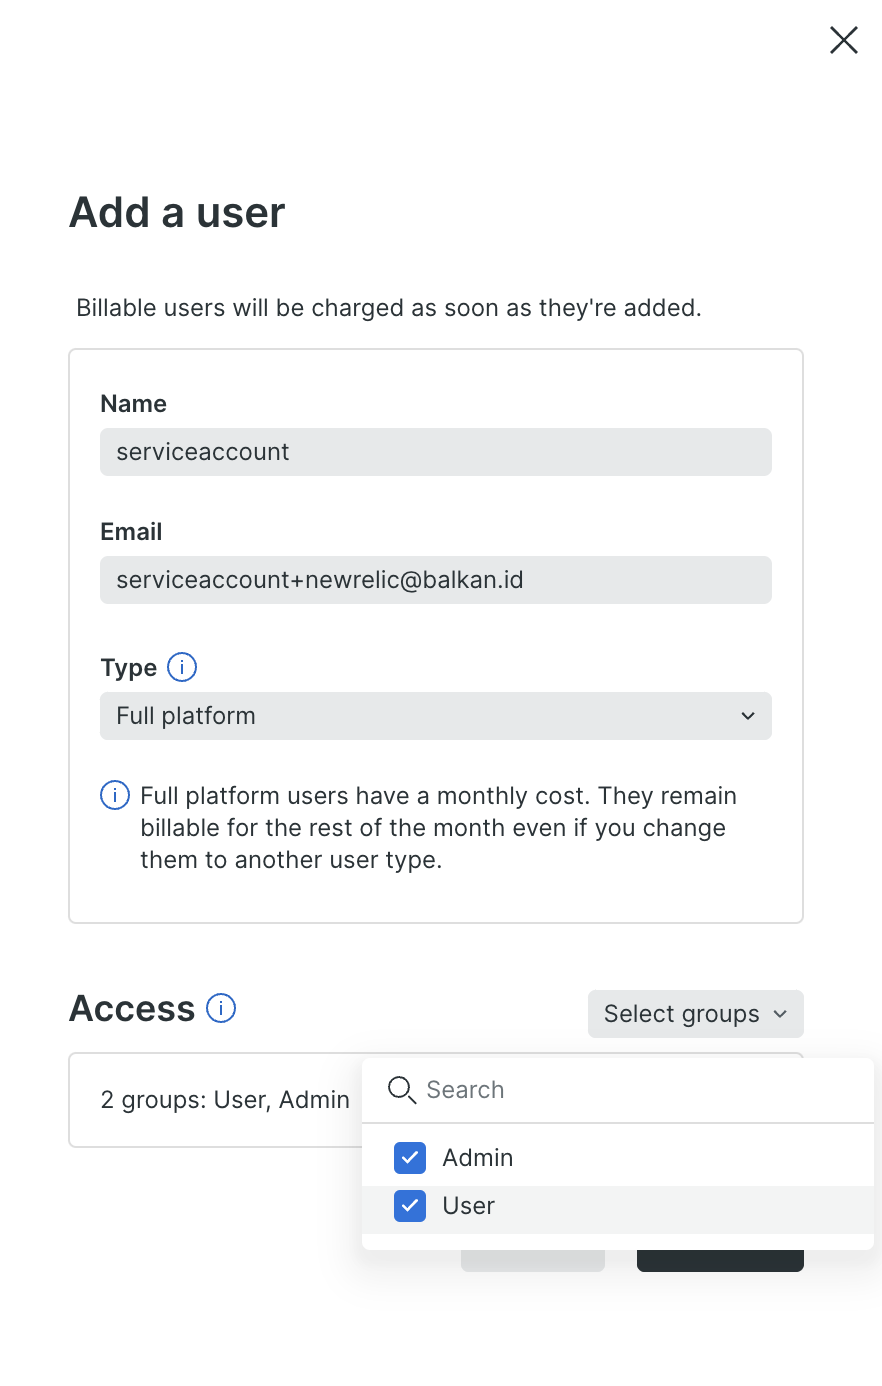The height and width of the screenshot is (1386, 882).
Task: Select the User option label in list
Action: click(469, 1206)
